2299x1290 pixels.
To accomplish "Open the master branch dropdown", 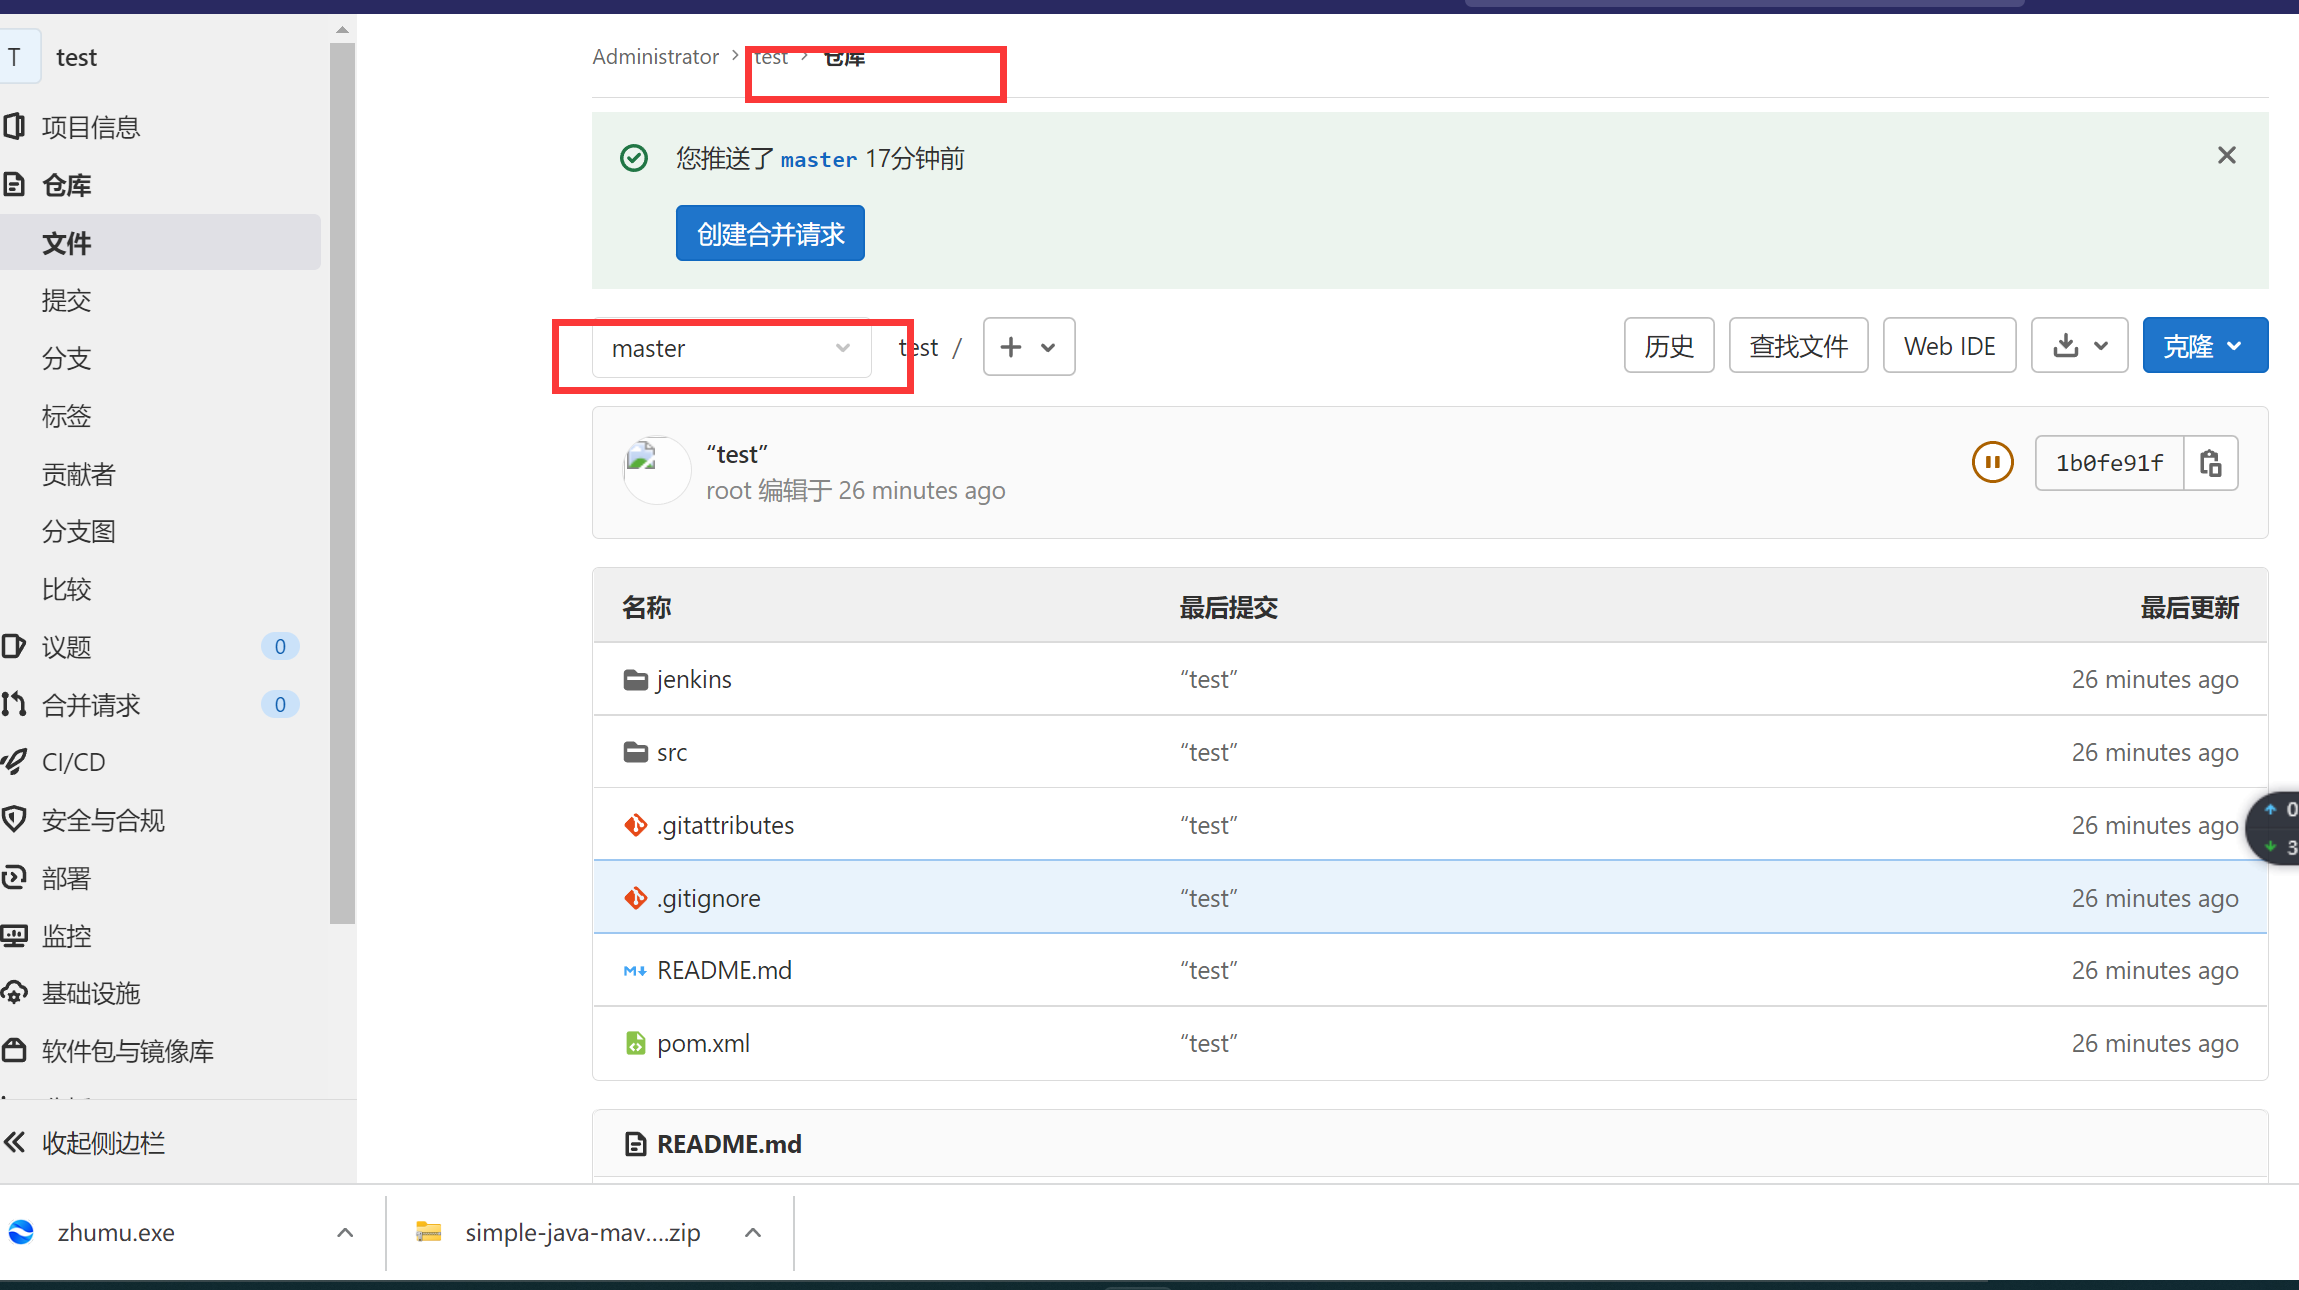I will [729, 348].
